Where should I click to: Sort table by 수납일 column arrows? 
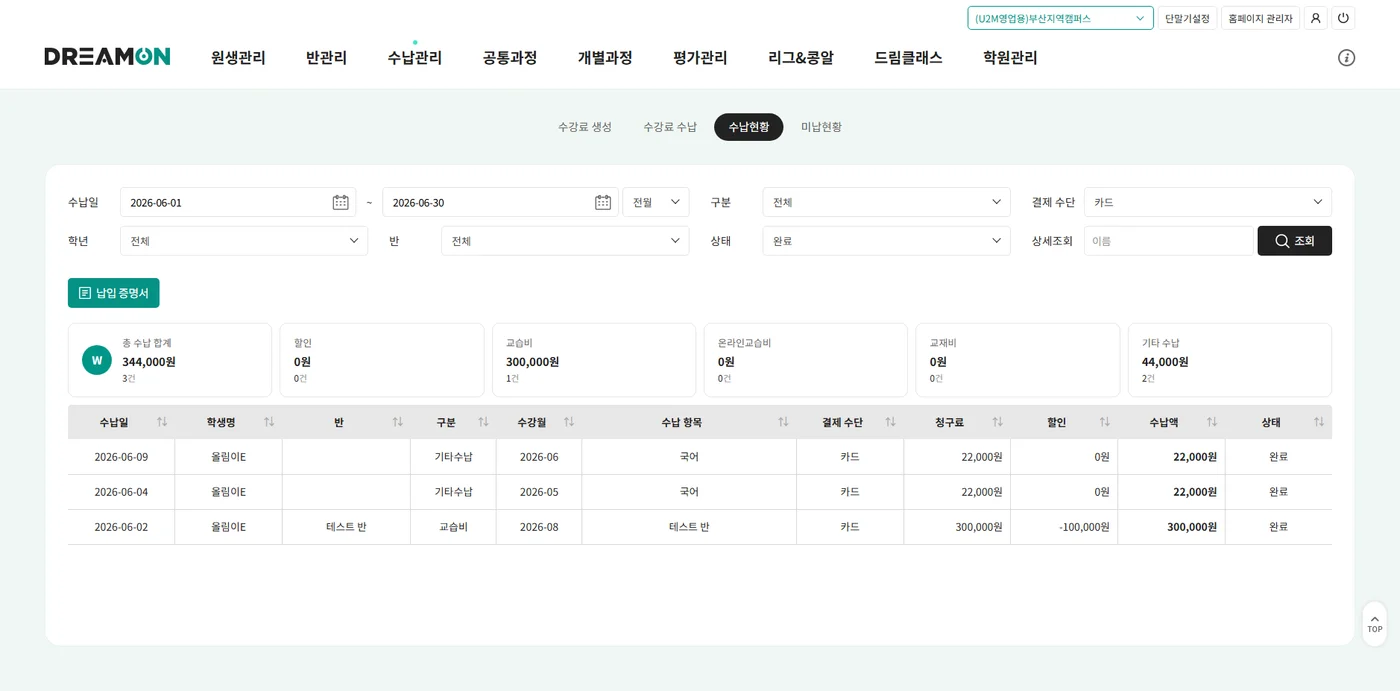click(162, 422)
